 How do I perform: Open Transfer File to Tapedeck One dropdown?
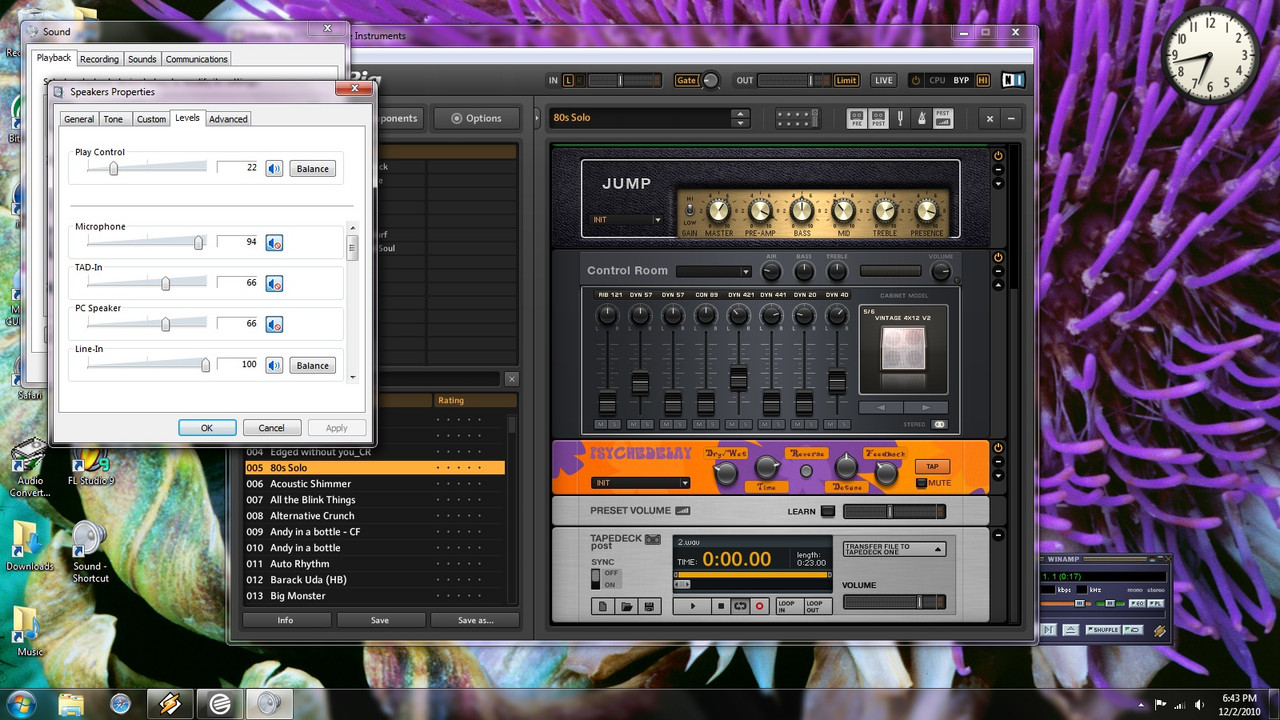pyautogui.click(x=893, y=549)
